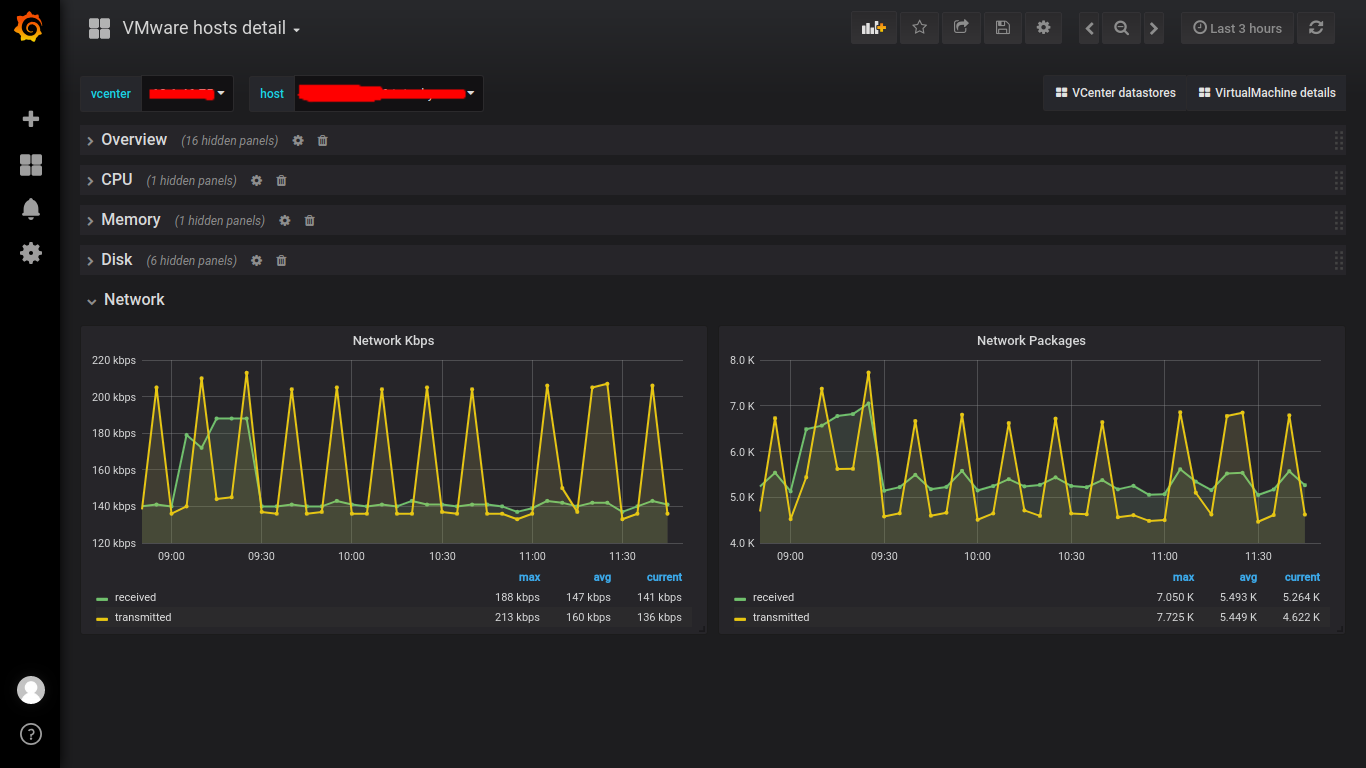The image size is (1366, 768).
Task: Open the vcenter variable dropdown
Action: pyautogui.click(x=187, y=93)
